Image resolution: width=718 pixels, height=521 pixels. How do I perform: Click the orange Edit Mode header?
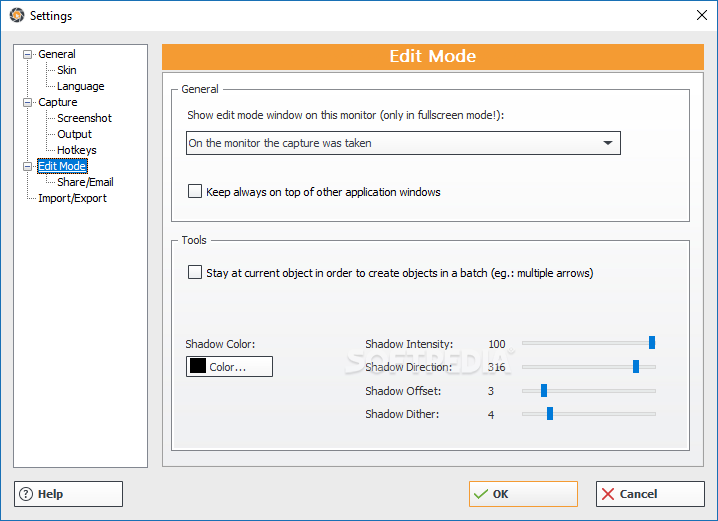433,56
